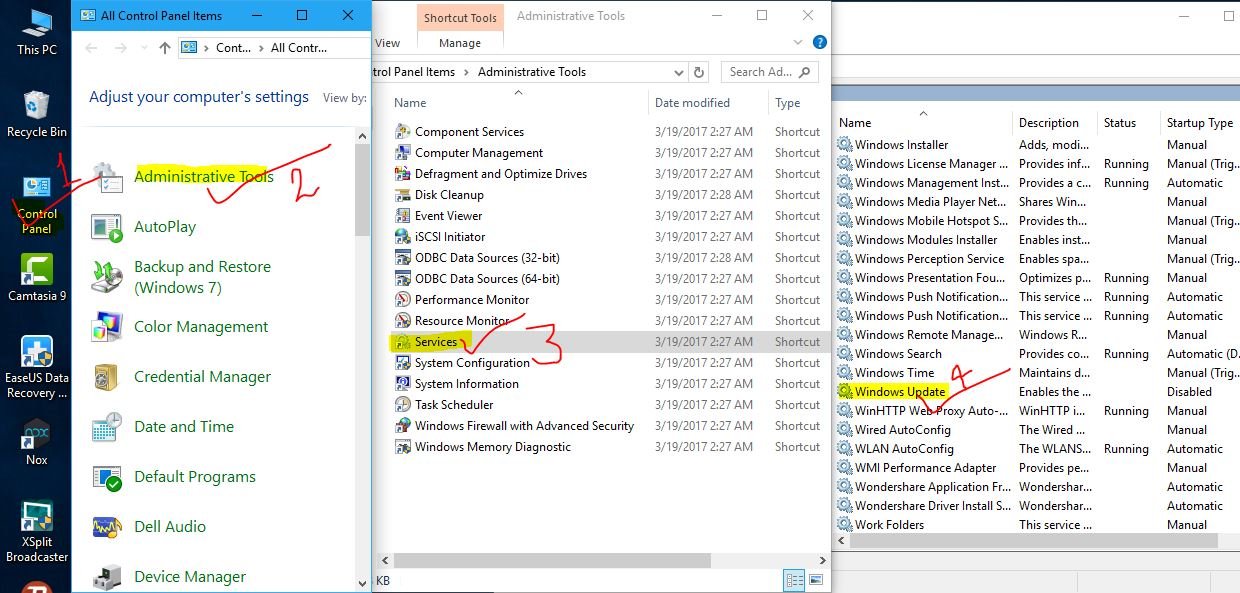1240x593 pixels.
Task: Open the View ribbon tab
Action: [387, 43]
